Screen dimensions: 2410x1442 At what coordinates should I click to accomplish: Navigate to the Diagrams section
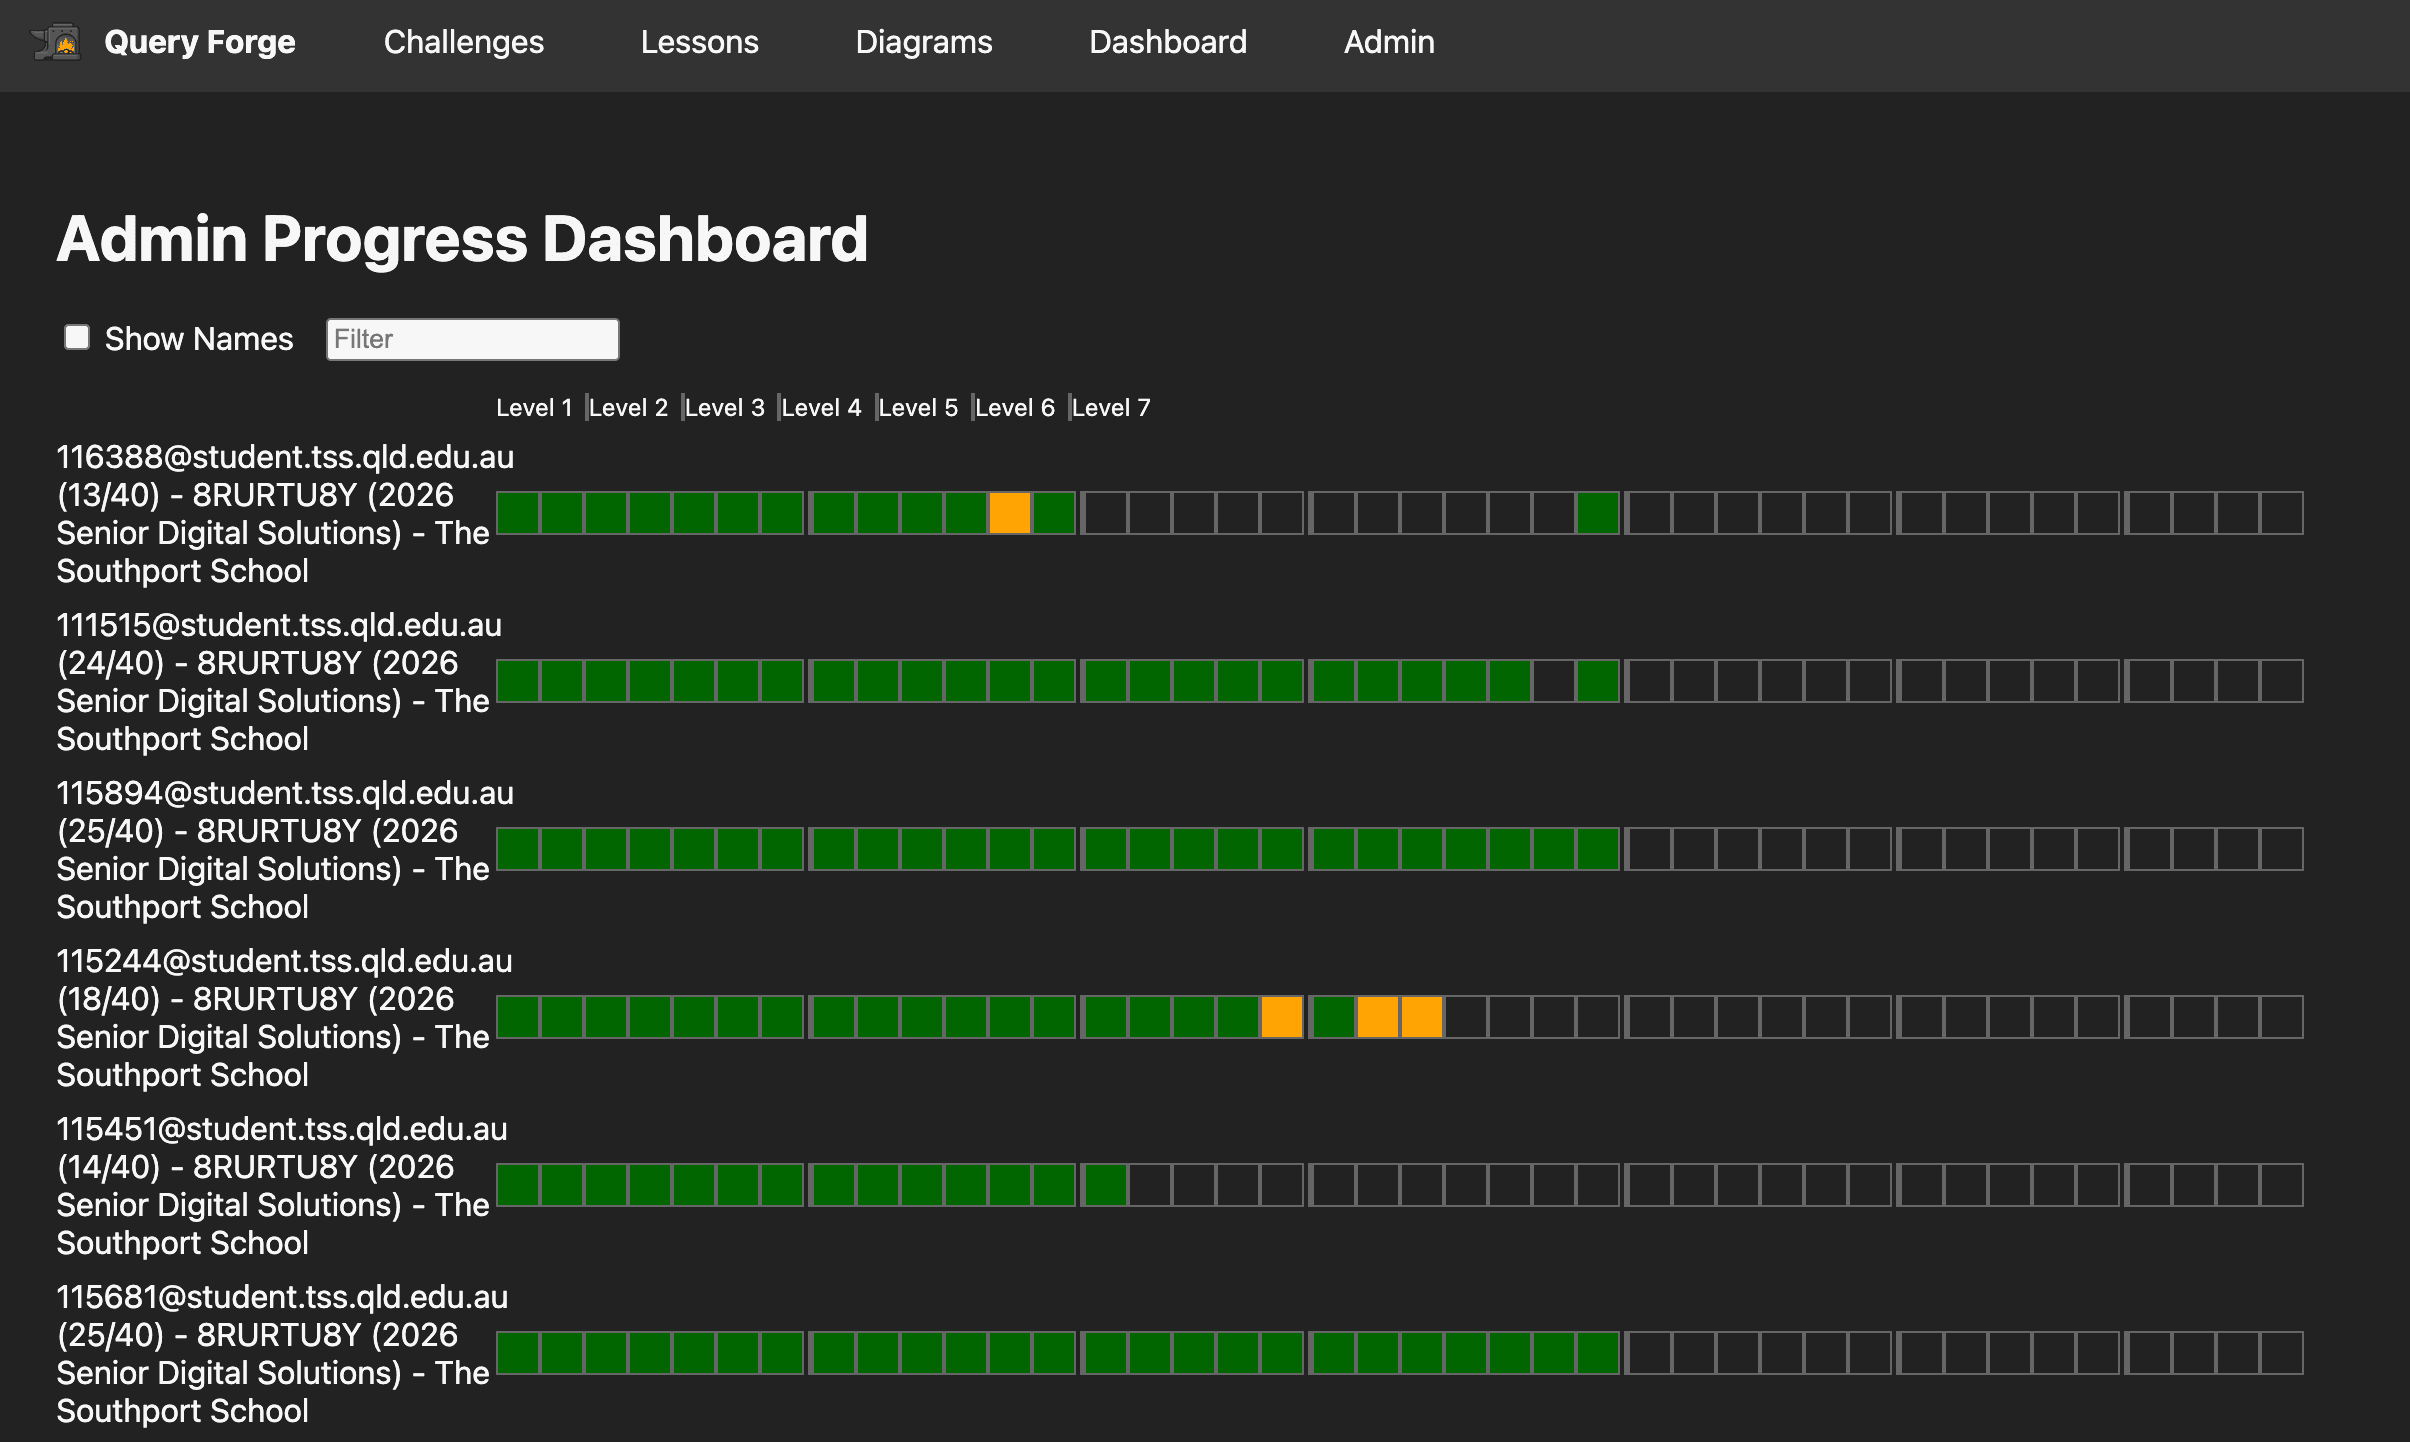[x=925, y=42]
